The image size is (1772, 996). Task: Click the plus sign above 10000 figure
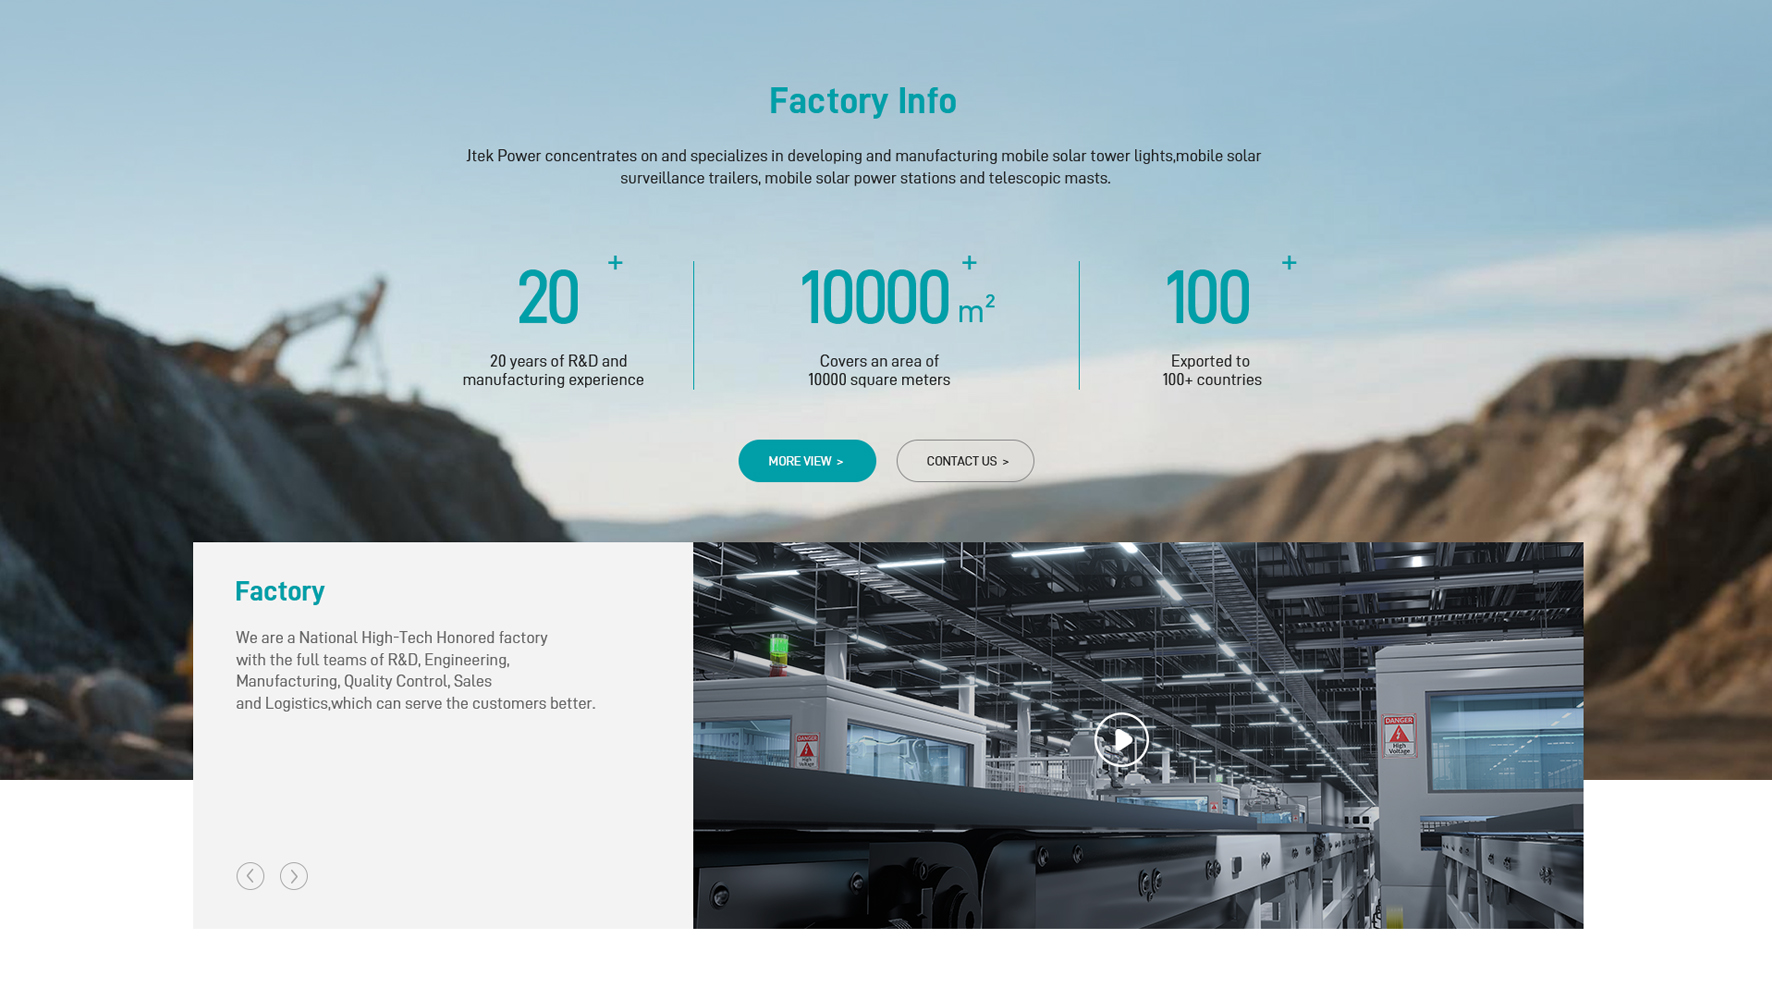968,263
